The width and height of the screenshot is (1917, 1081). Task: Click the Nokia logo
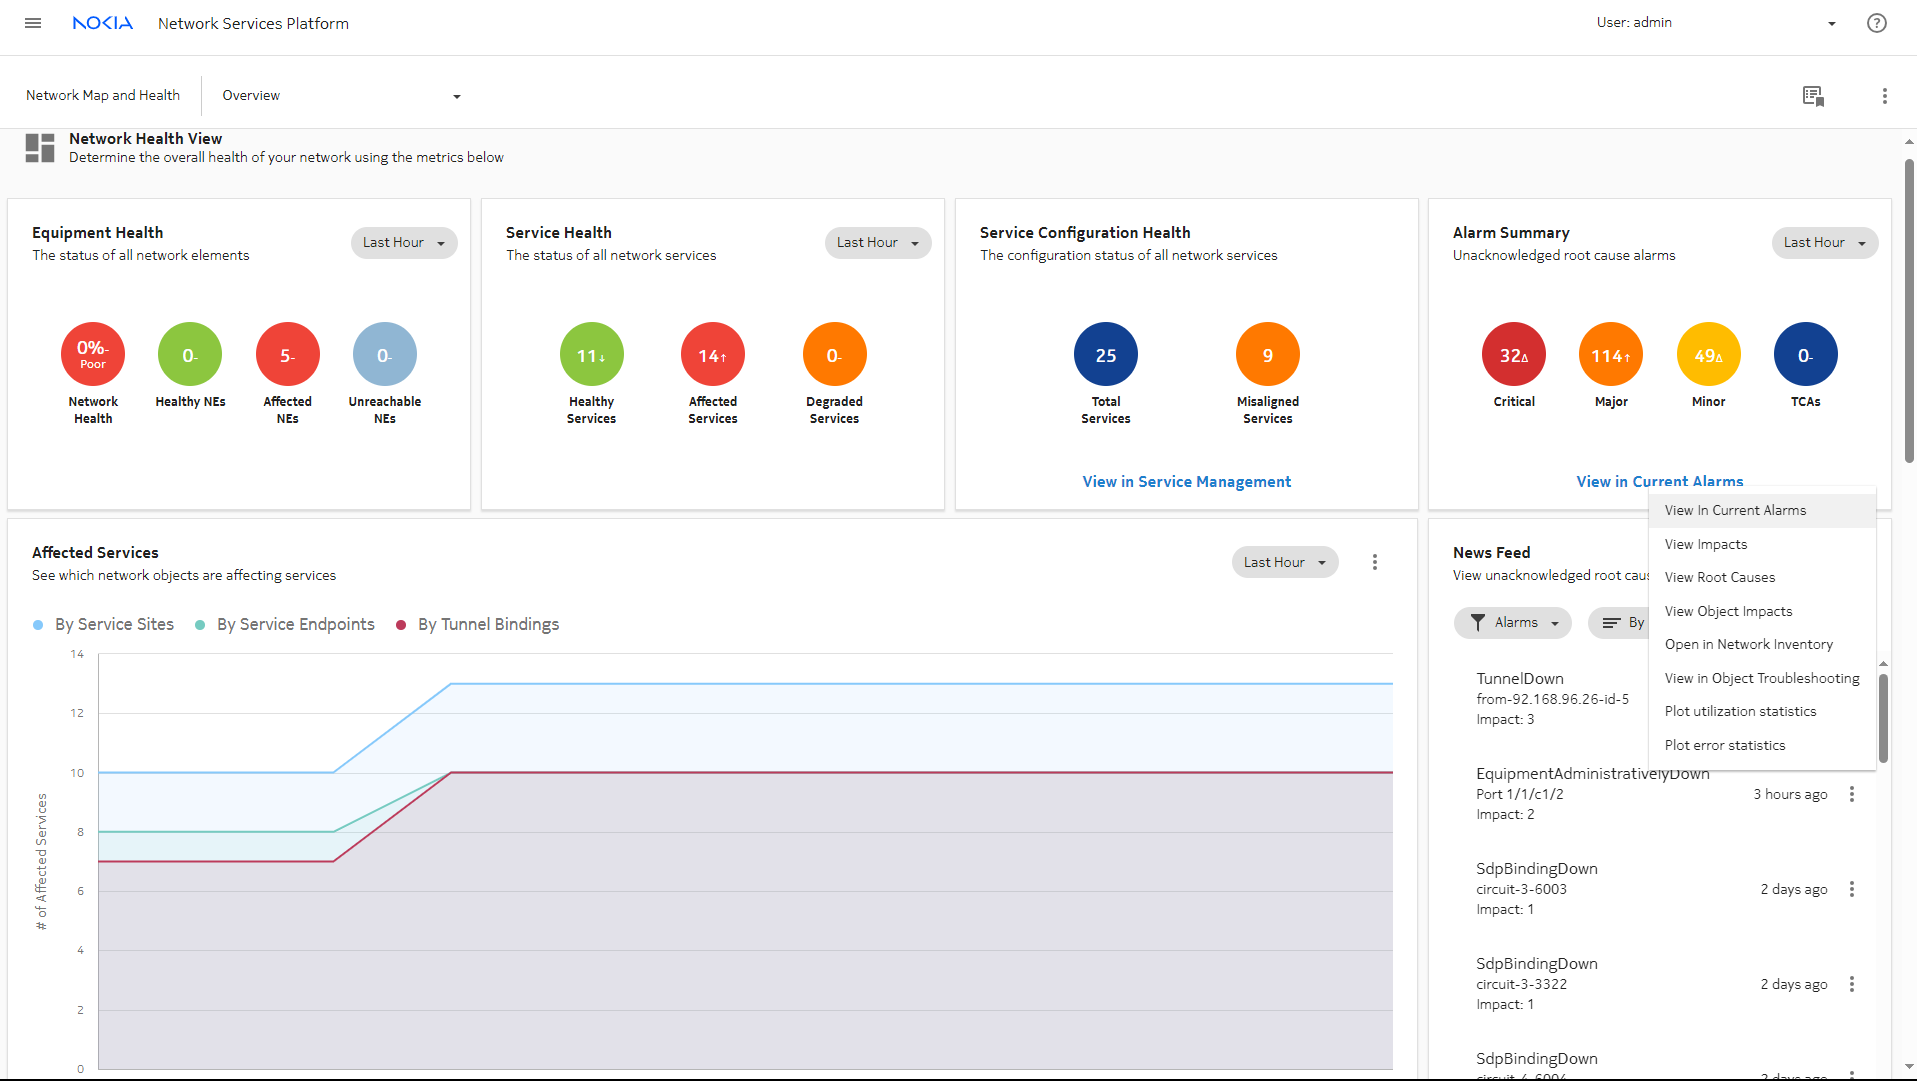pyautogui.click(x=102, y=23)
